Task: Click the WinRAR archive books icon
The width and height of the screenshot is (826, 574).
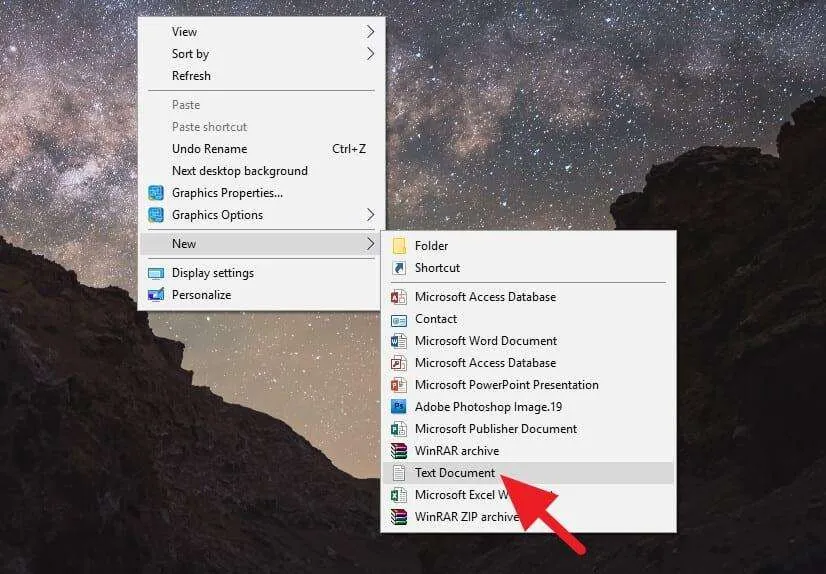Action: (x=399, y=451)
